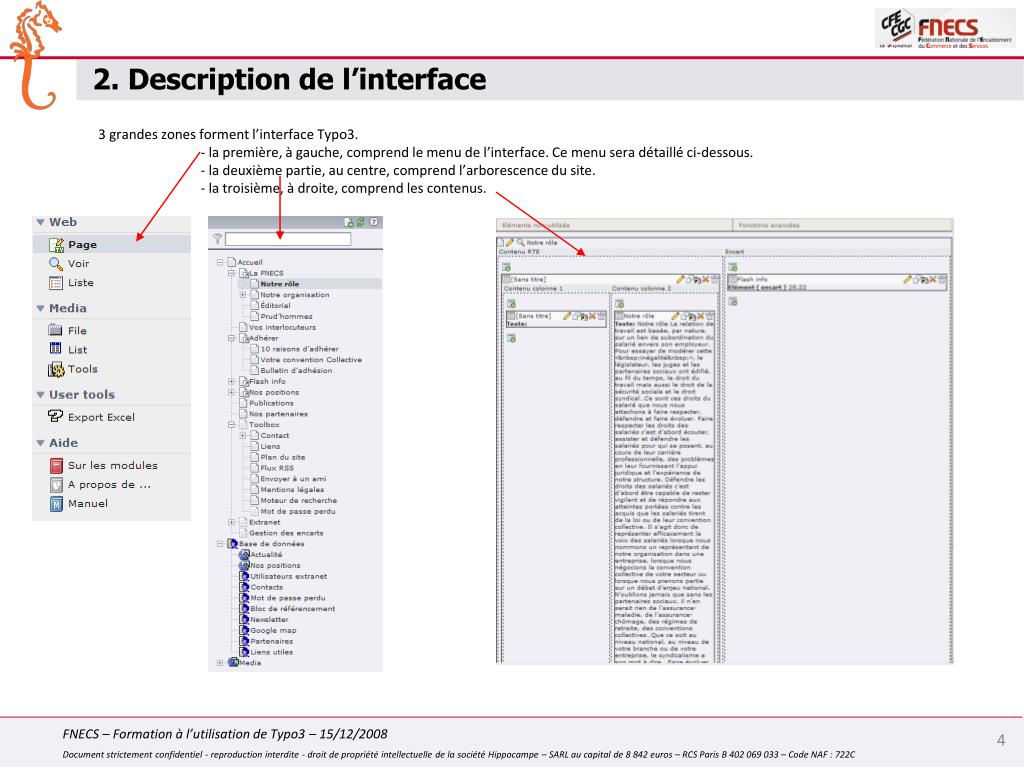Select the Newsletter folder in the tree
The width and height of the screenshot is (1024, 768).
269,620
